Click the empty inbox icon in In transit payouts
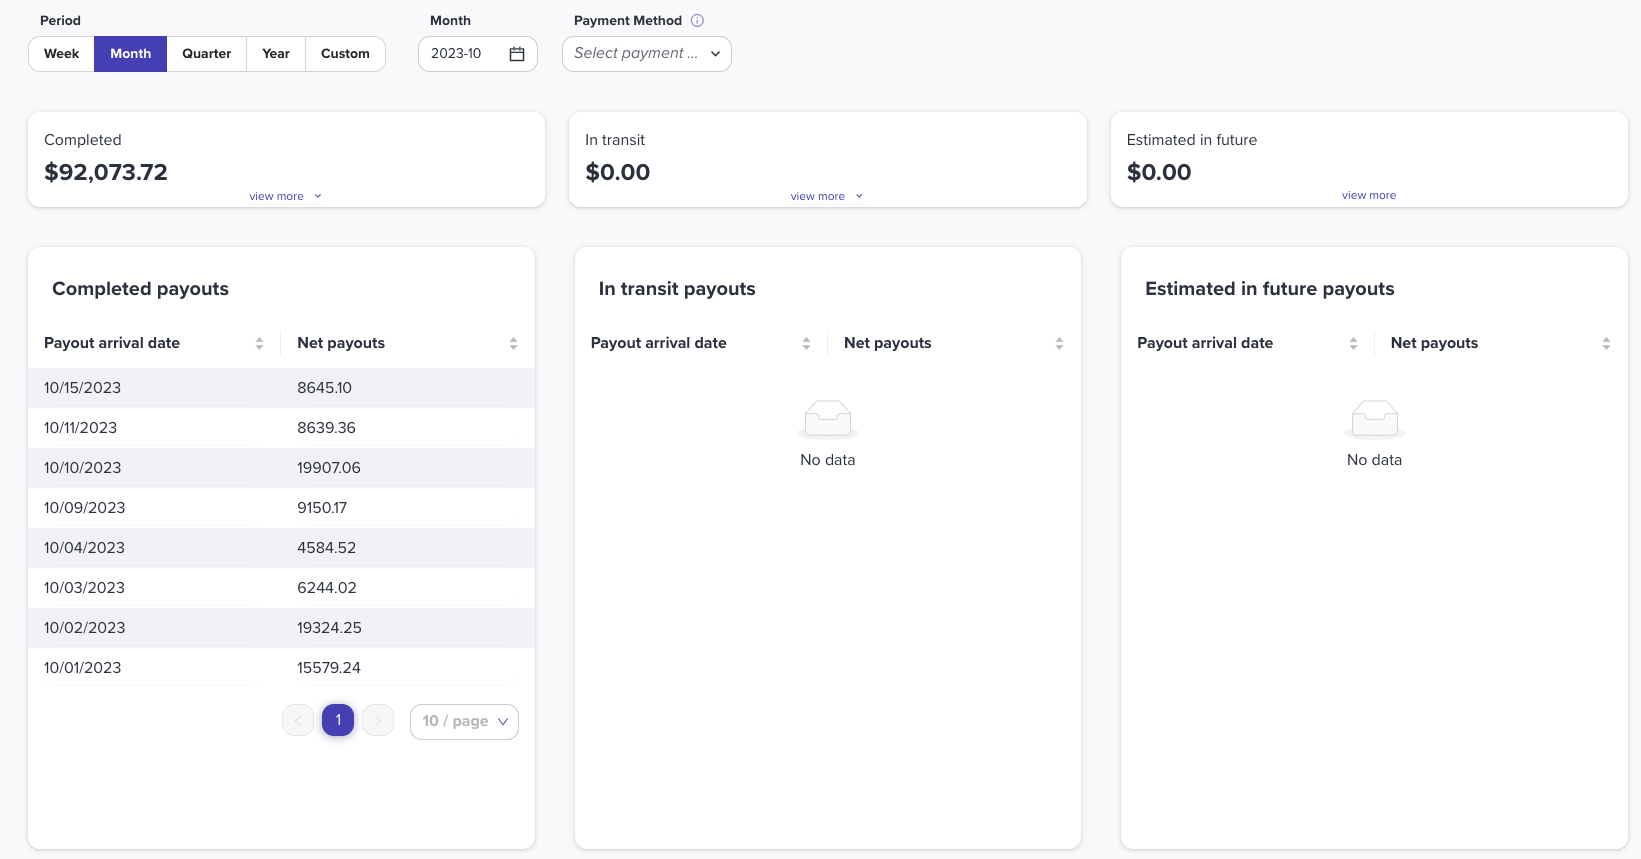The height and width of the screenshot is (859, 1641). click(828, 419)
